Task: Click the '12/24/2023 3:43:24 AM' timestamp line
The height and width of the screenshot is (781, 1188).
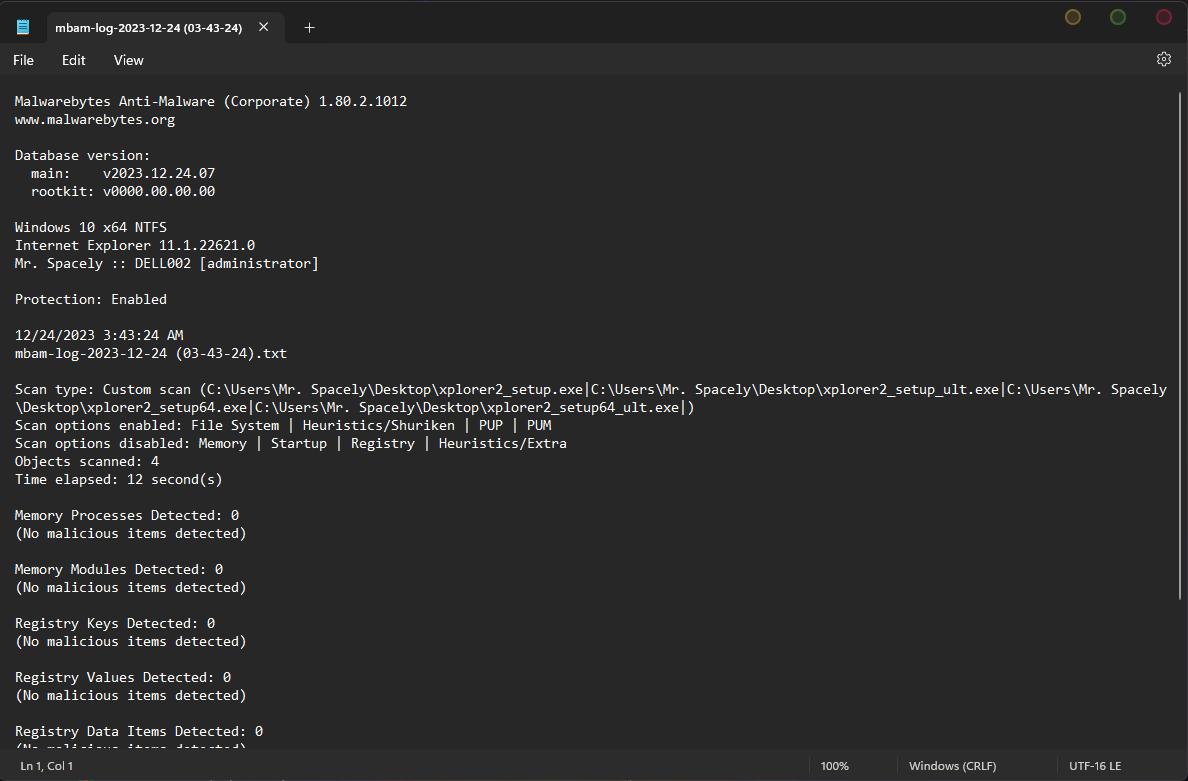Action: coord(99,335)
